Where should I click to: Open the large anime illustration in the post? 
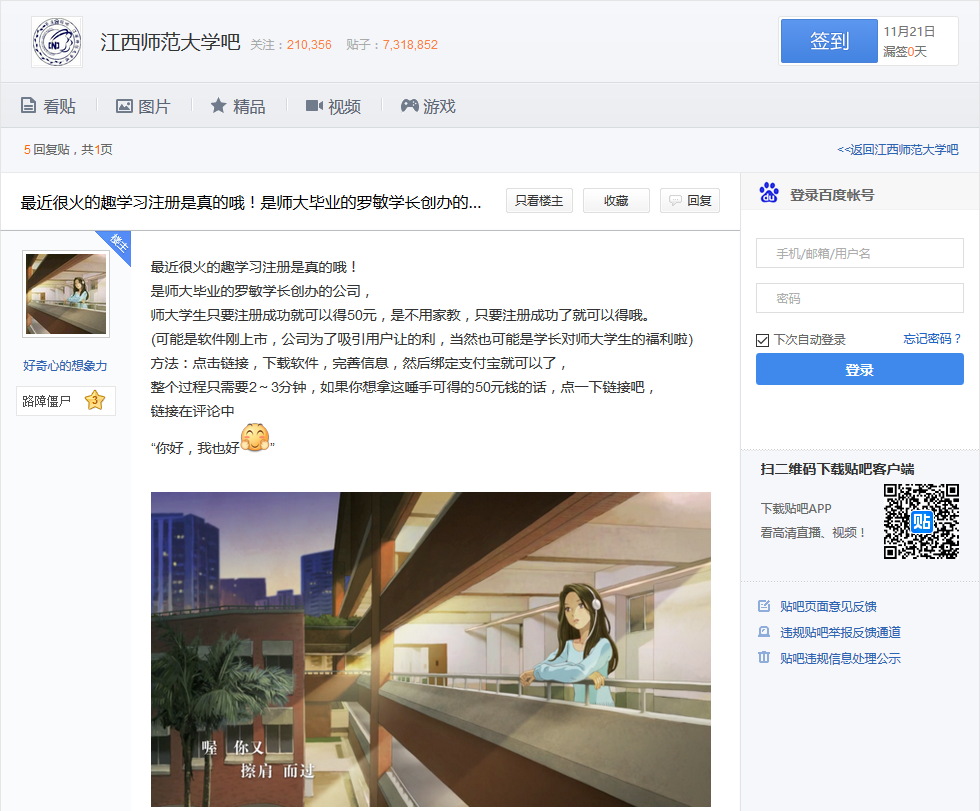[431, 649]
